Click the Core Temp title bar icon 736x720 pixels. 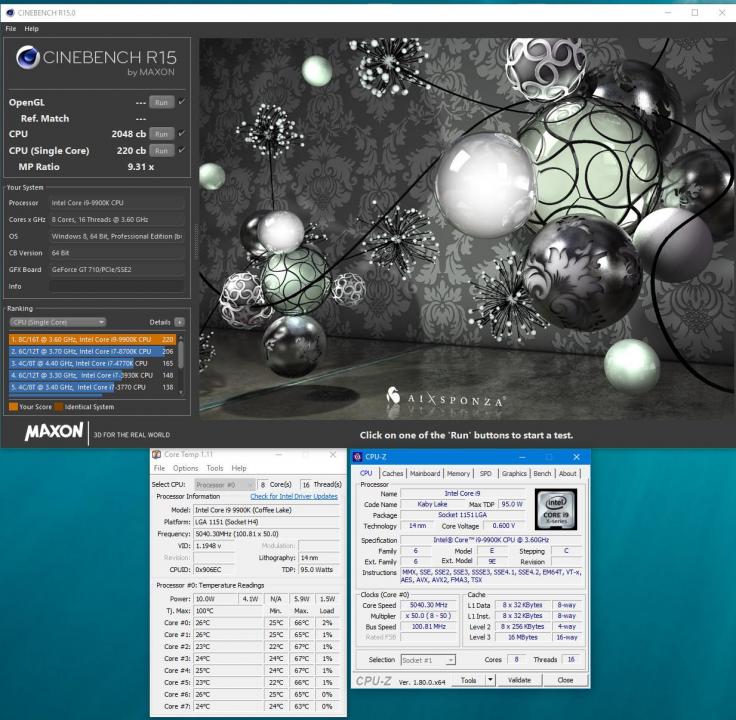[157, 454]
